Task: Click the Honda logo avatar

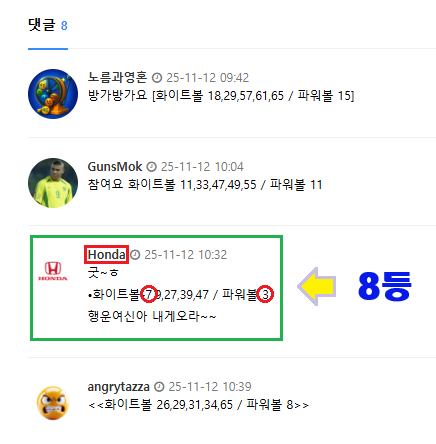Action: pyautogui.click(x=53, y=271)
